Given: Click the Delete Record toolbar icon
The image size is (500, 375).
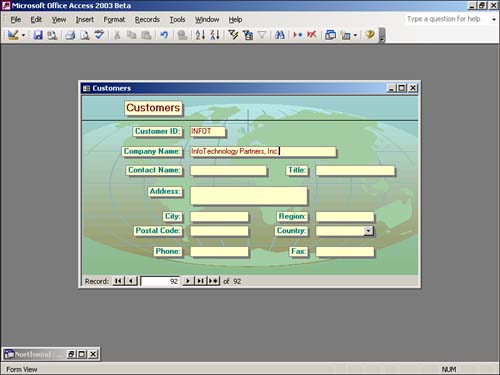Looking at the screenshot, I should pyautogui.click(x=312, y=35).
